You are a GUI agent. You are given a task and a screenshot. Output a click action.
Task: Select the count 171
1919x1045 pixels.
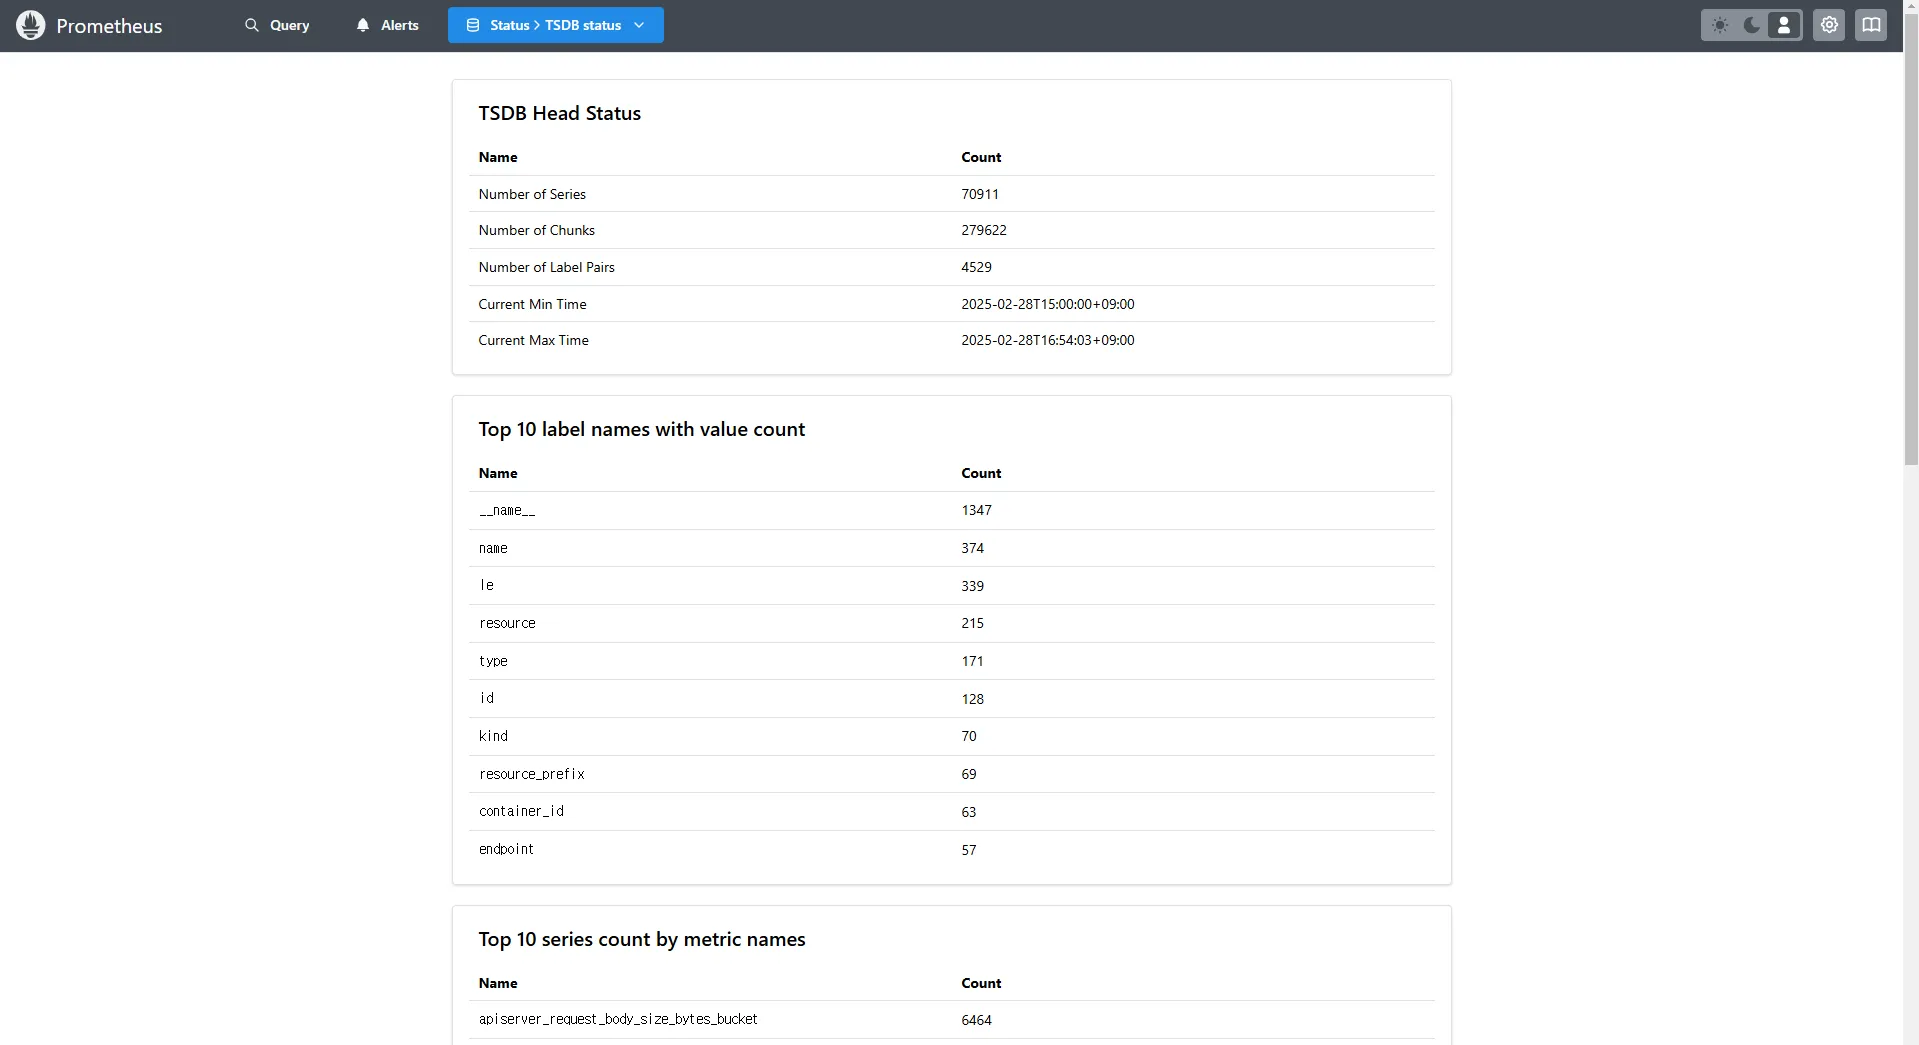pos(972,661)
